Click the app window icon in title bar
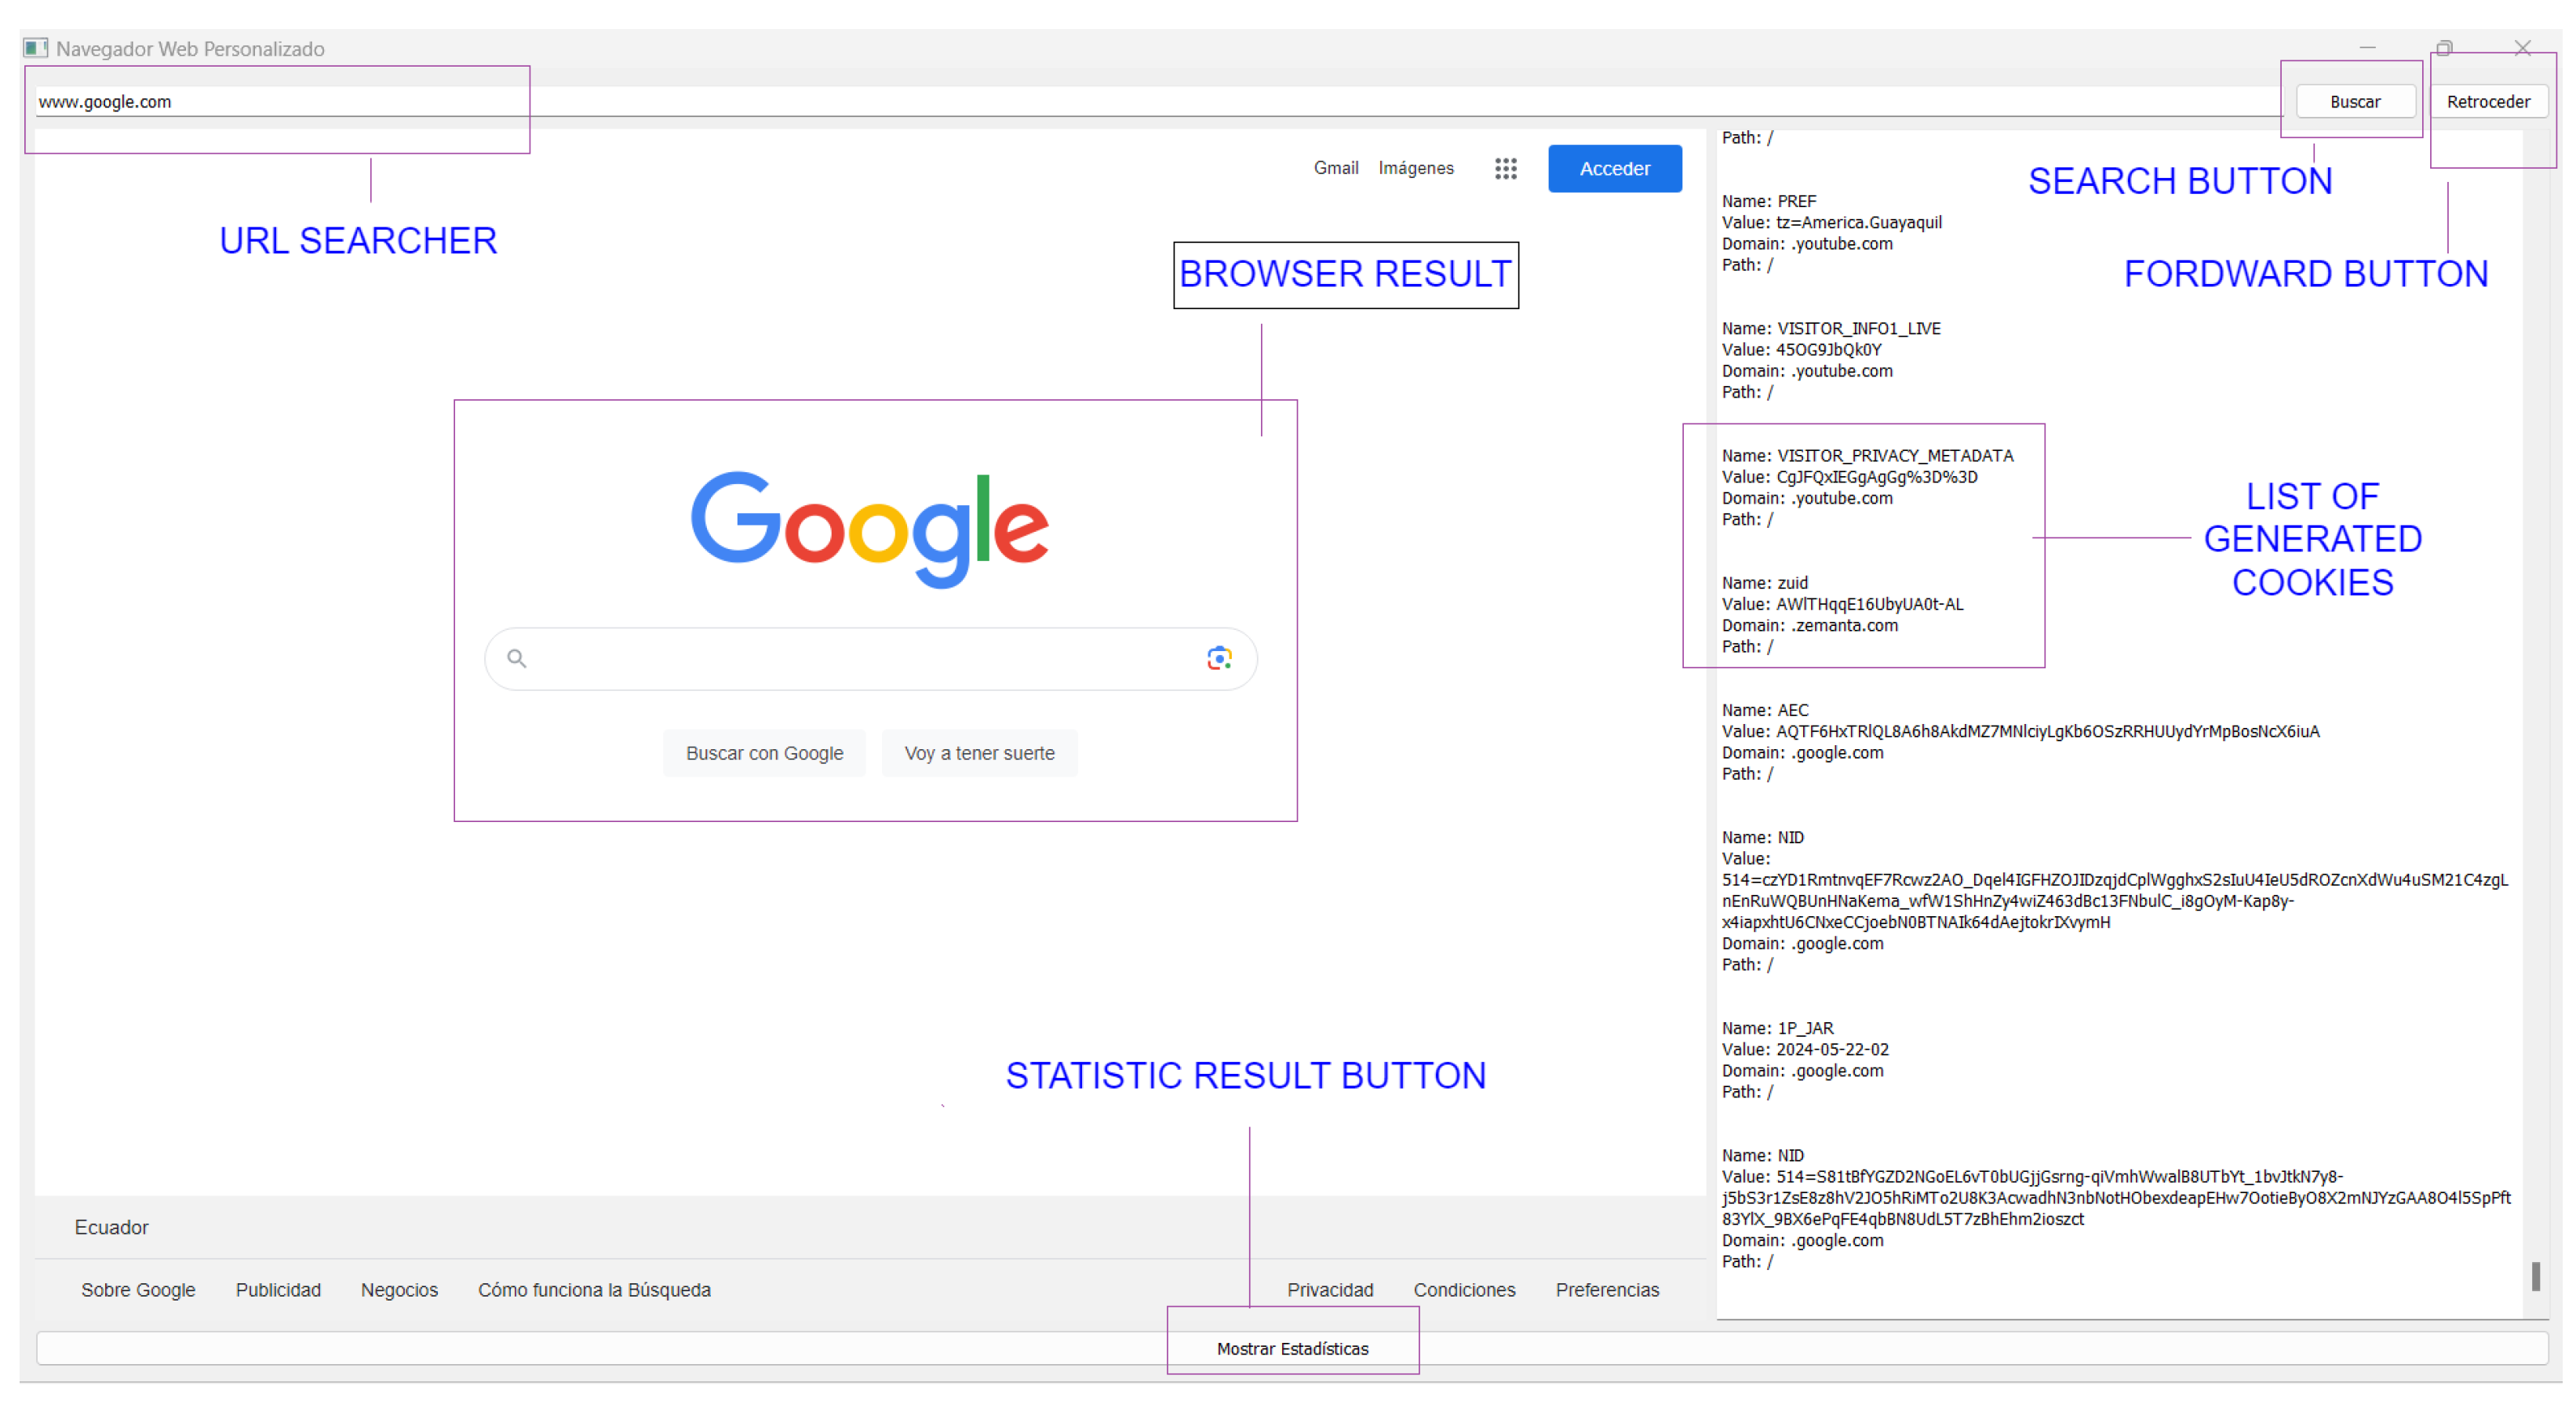 [36, 48]
